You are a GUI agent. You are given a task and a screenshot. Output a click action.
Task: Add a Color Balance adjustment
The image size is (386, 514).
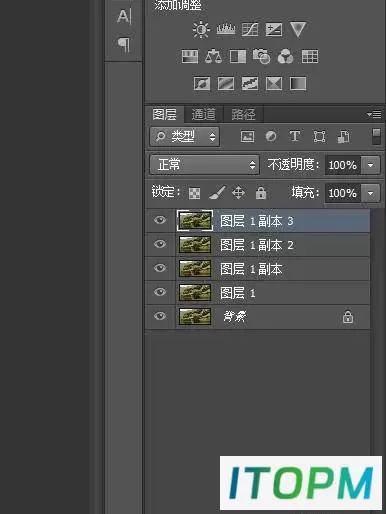[x=213, y=56]
